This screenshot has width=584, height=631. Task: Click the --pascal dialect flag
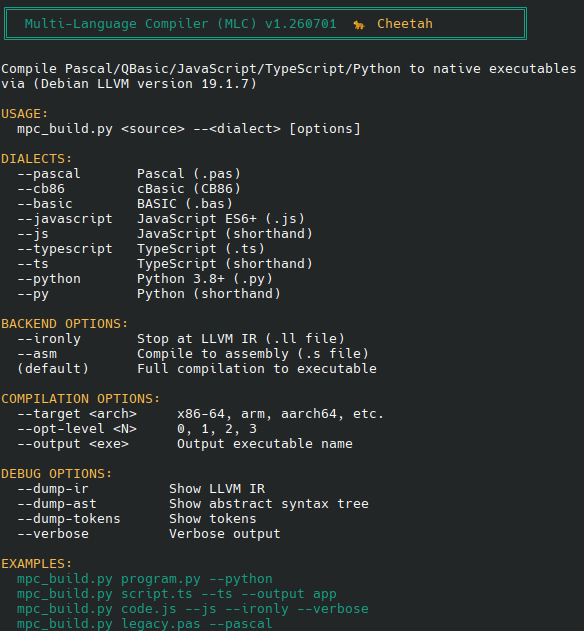click(x=49, y=174)
